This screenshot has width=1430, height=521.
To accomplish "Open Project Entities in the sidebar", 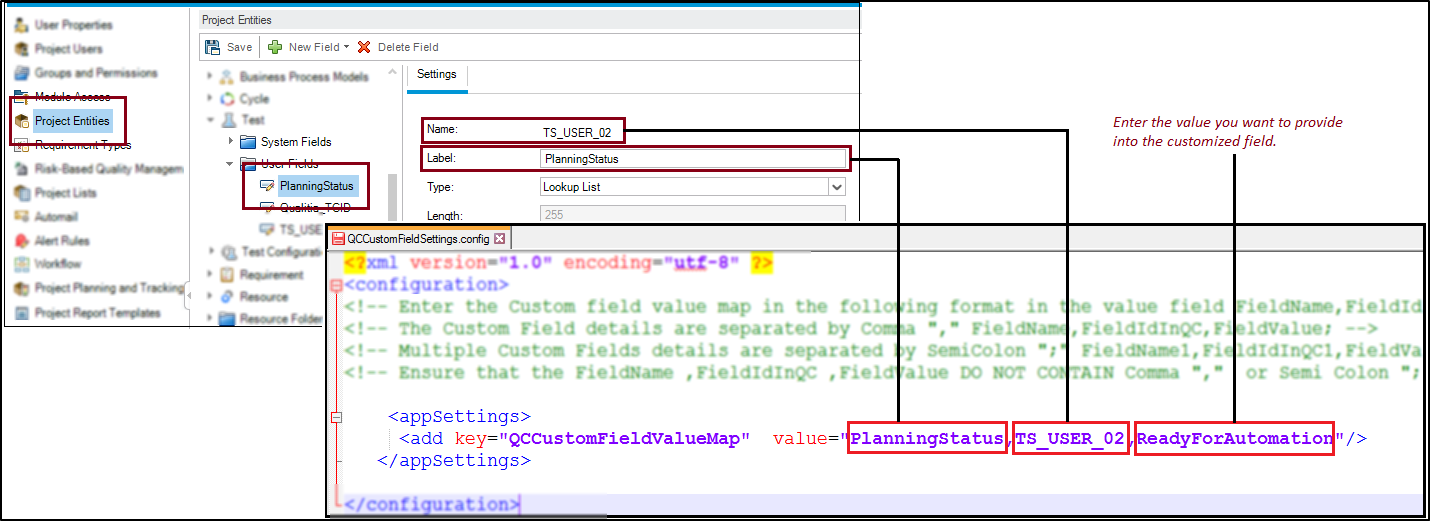I will 71,121.
